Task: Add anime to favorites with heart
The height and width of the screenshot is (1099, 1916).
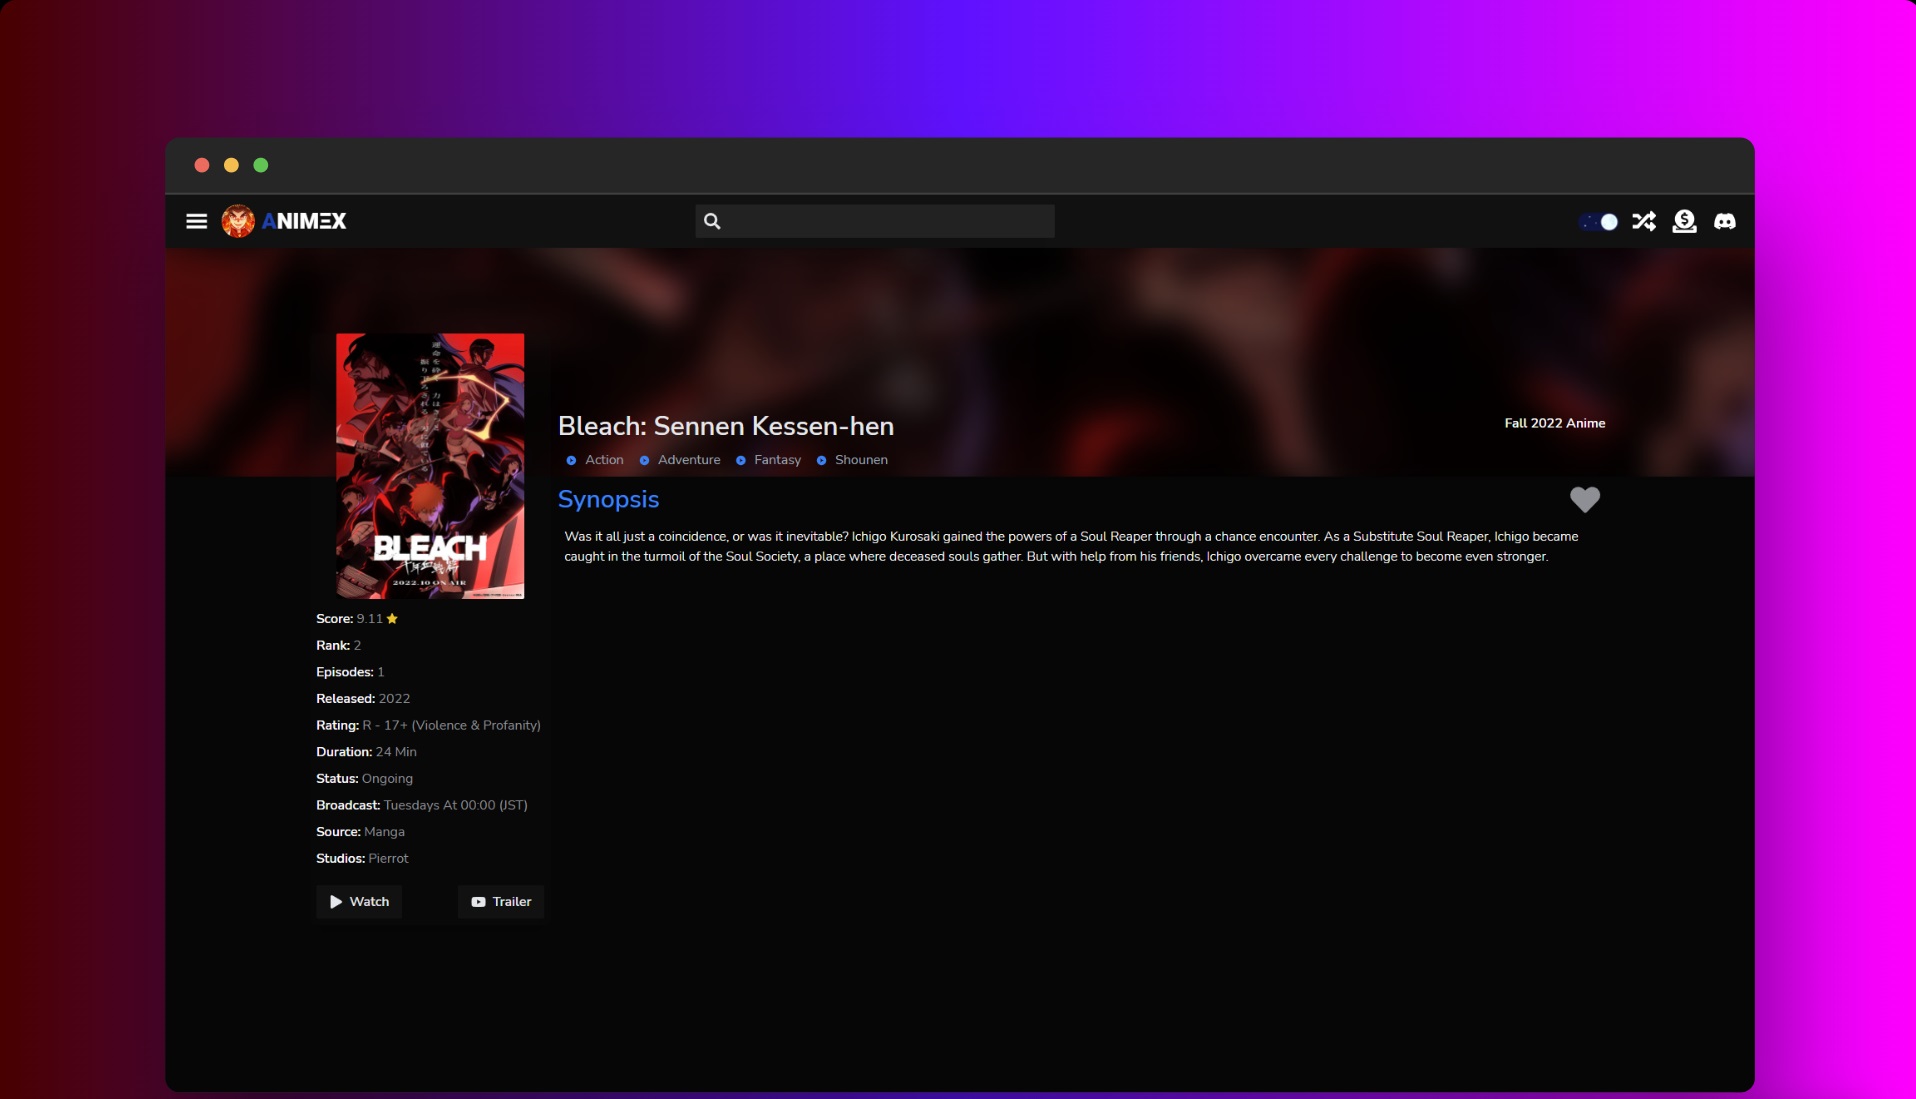Action: (x=1585, y=499)
